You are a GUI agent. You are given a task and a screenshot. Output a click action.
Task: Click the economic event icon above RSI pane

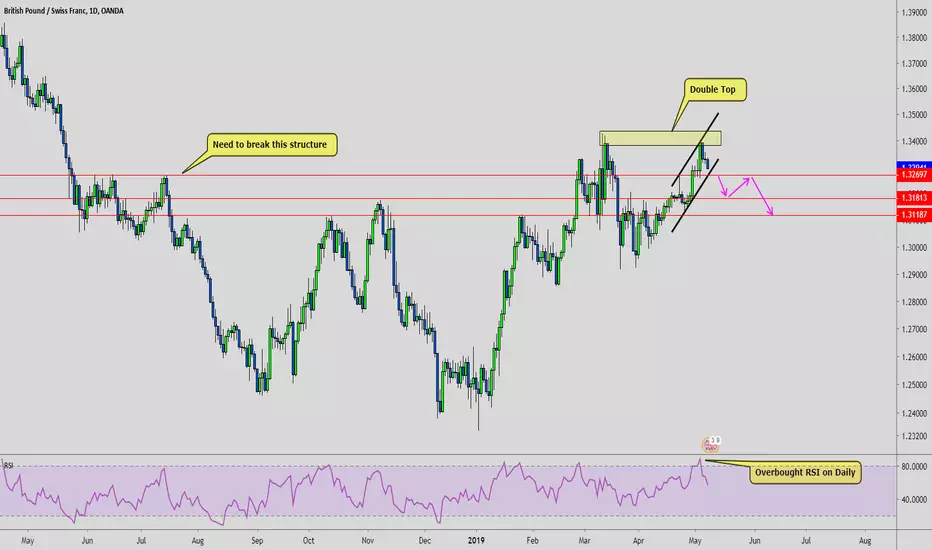(711, 444)
